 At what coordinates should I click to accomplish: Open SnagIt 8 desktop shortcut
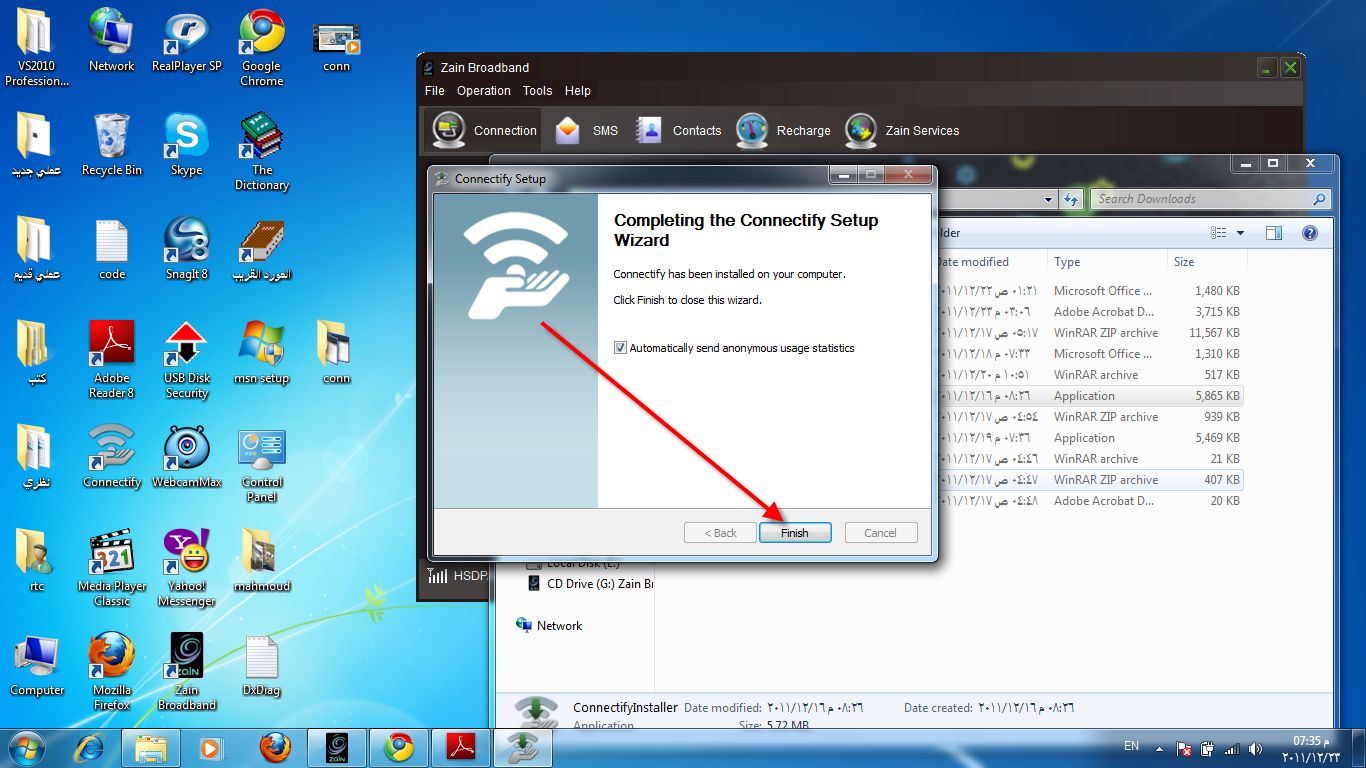click(186, 249)
